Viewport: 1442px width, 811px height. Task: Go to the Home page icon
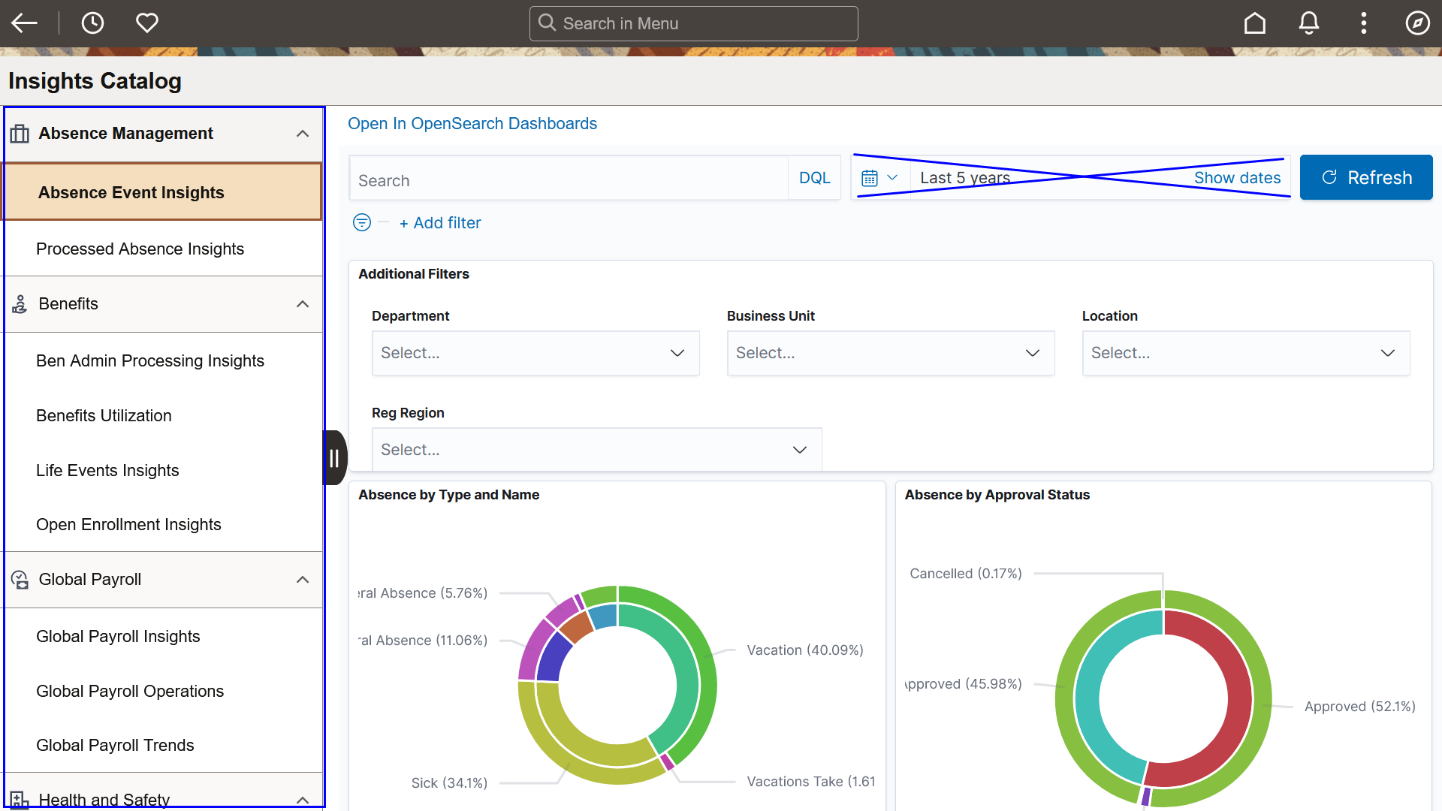(1255, 23)
